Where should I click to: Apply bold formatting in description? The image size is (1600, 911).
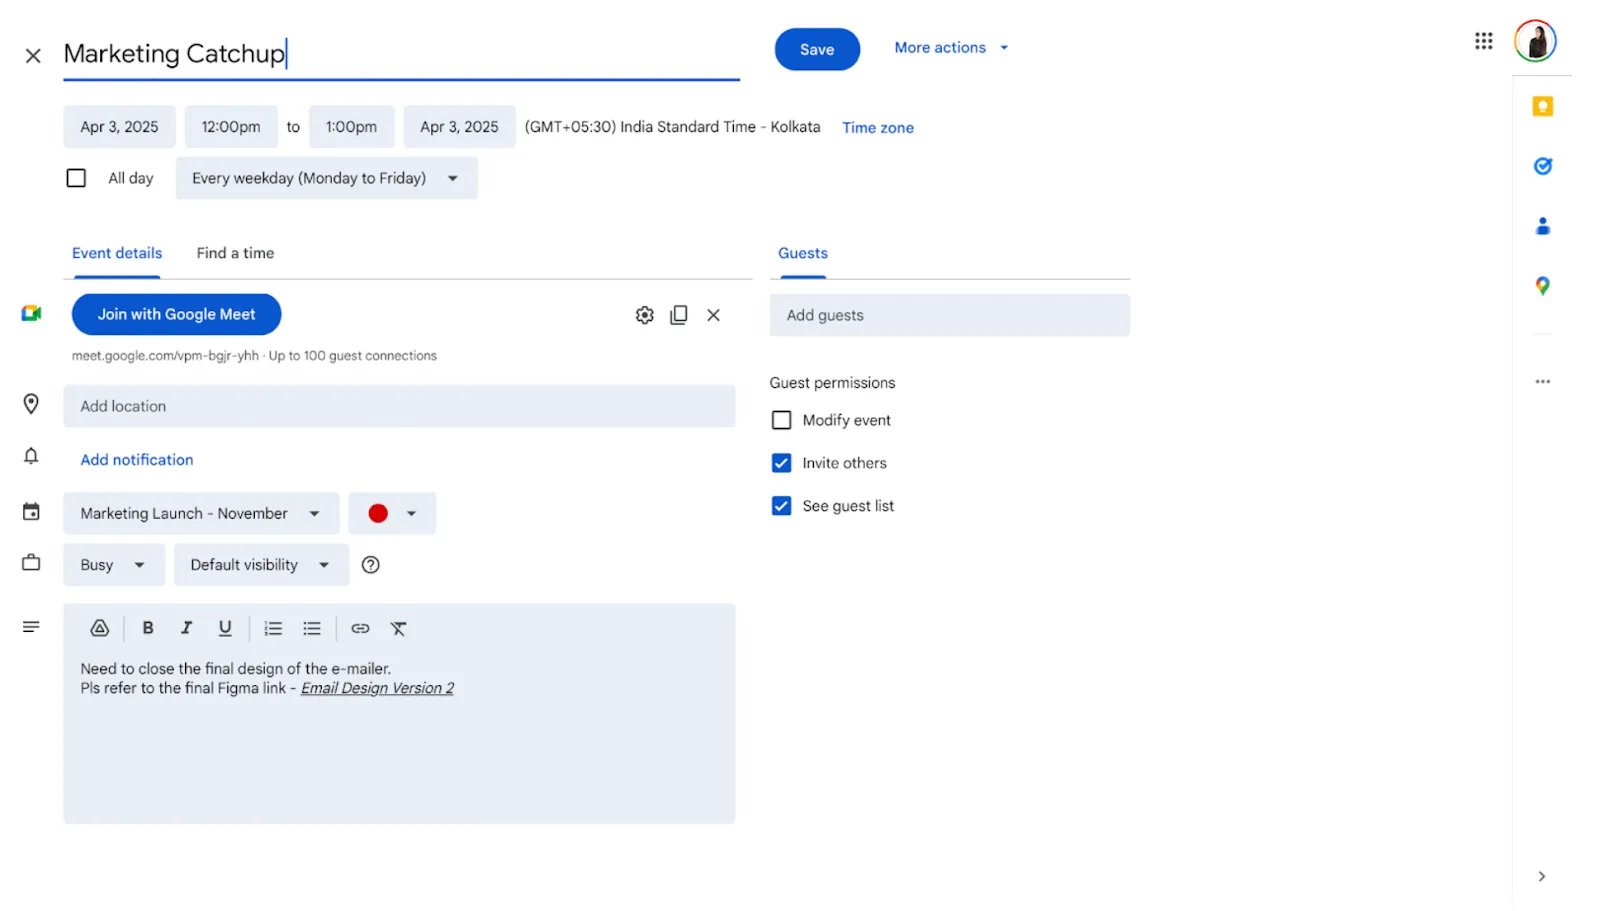click(148, 628)
